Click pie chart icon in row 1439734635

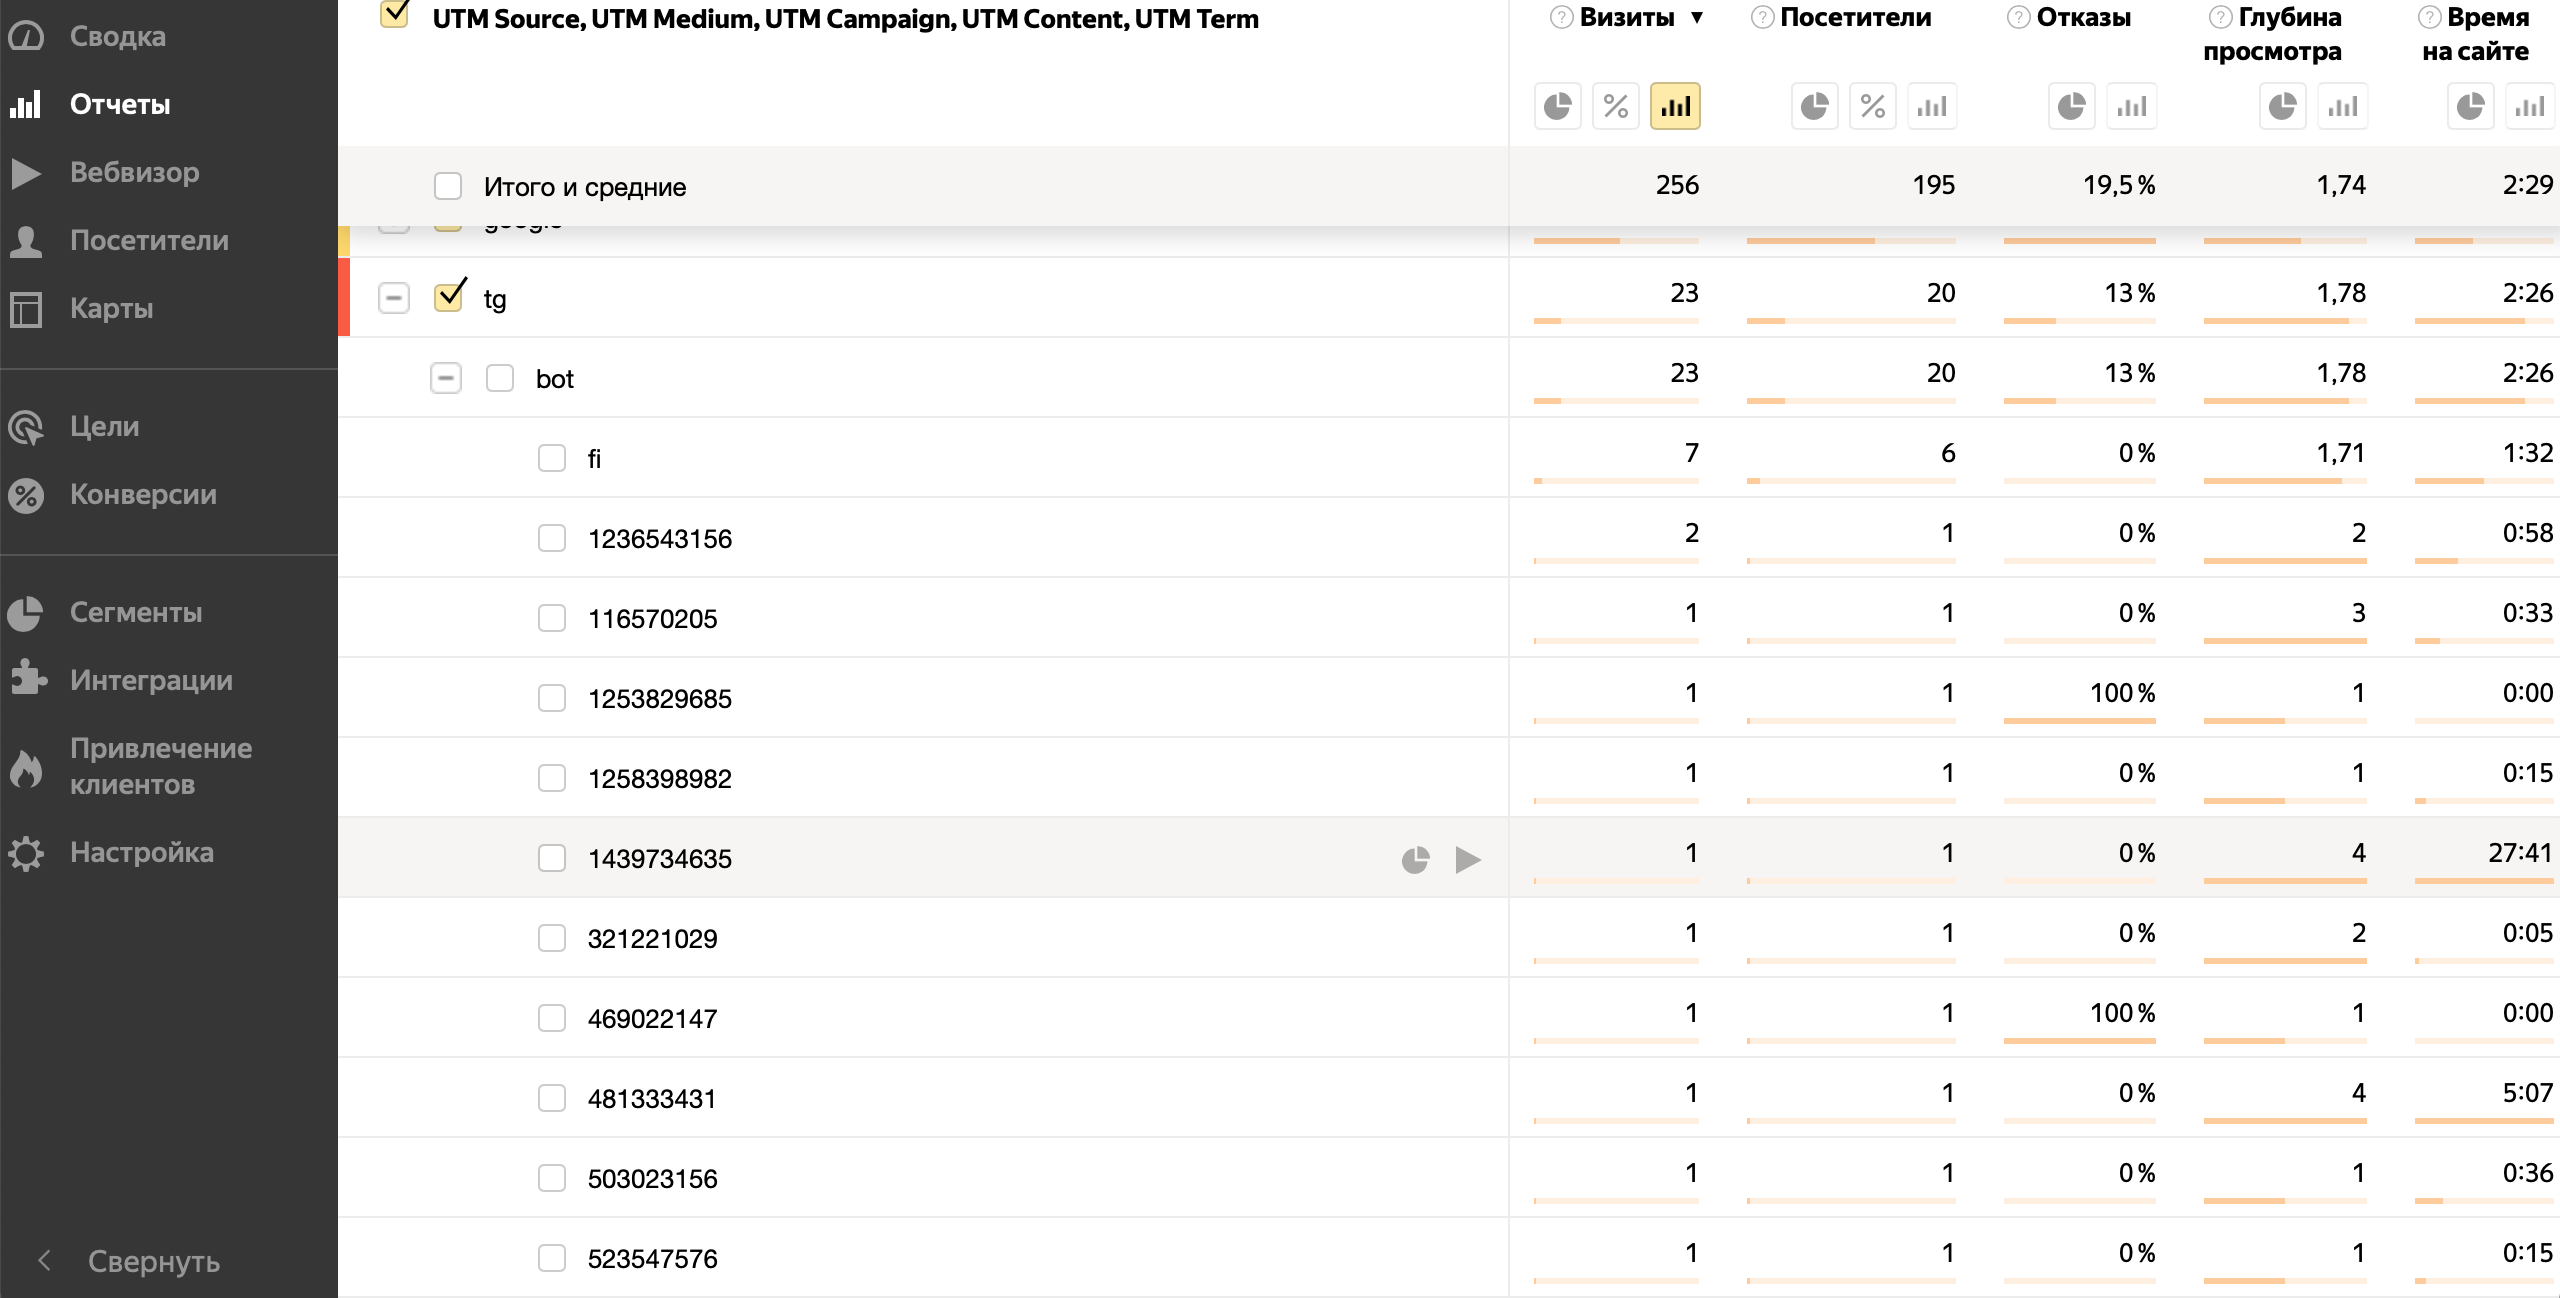1415,859
